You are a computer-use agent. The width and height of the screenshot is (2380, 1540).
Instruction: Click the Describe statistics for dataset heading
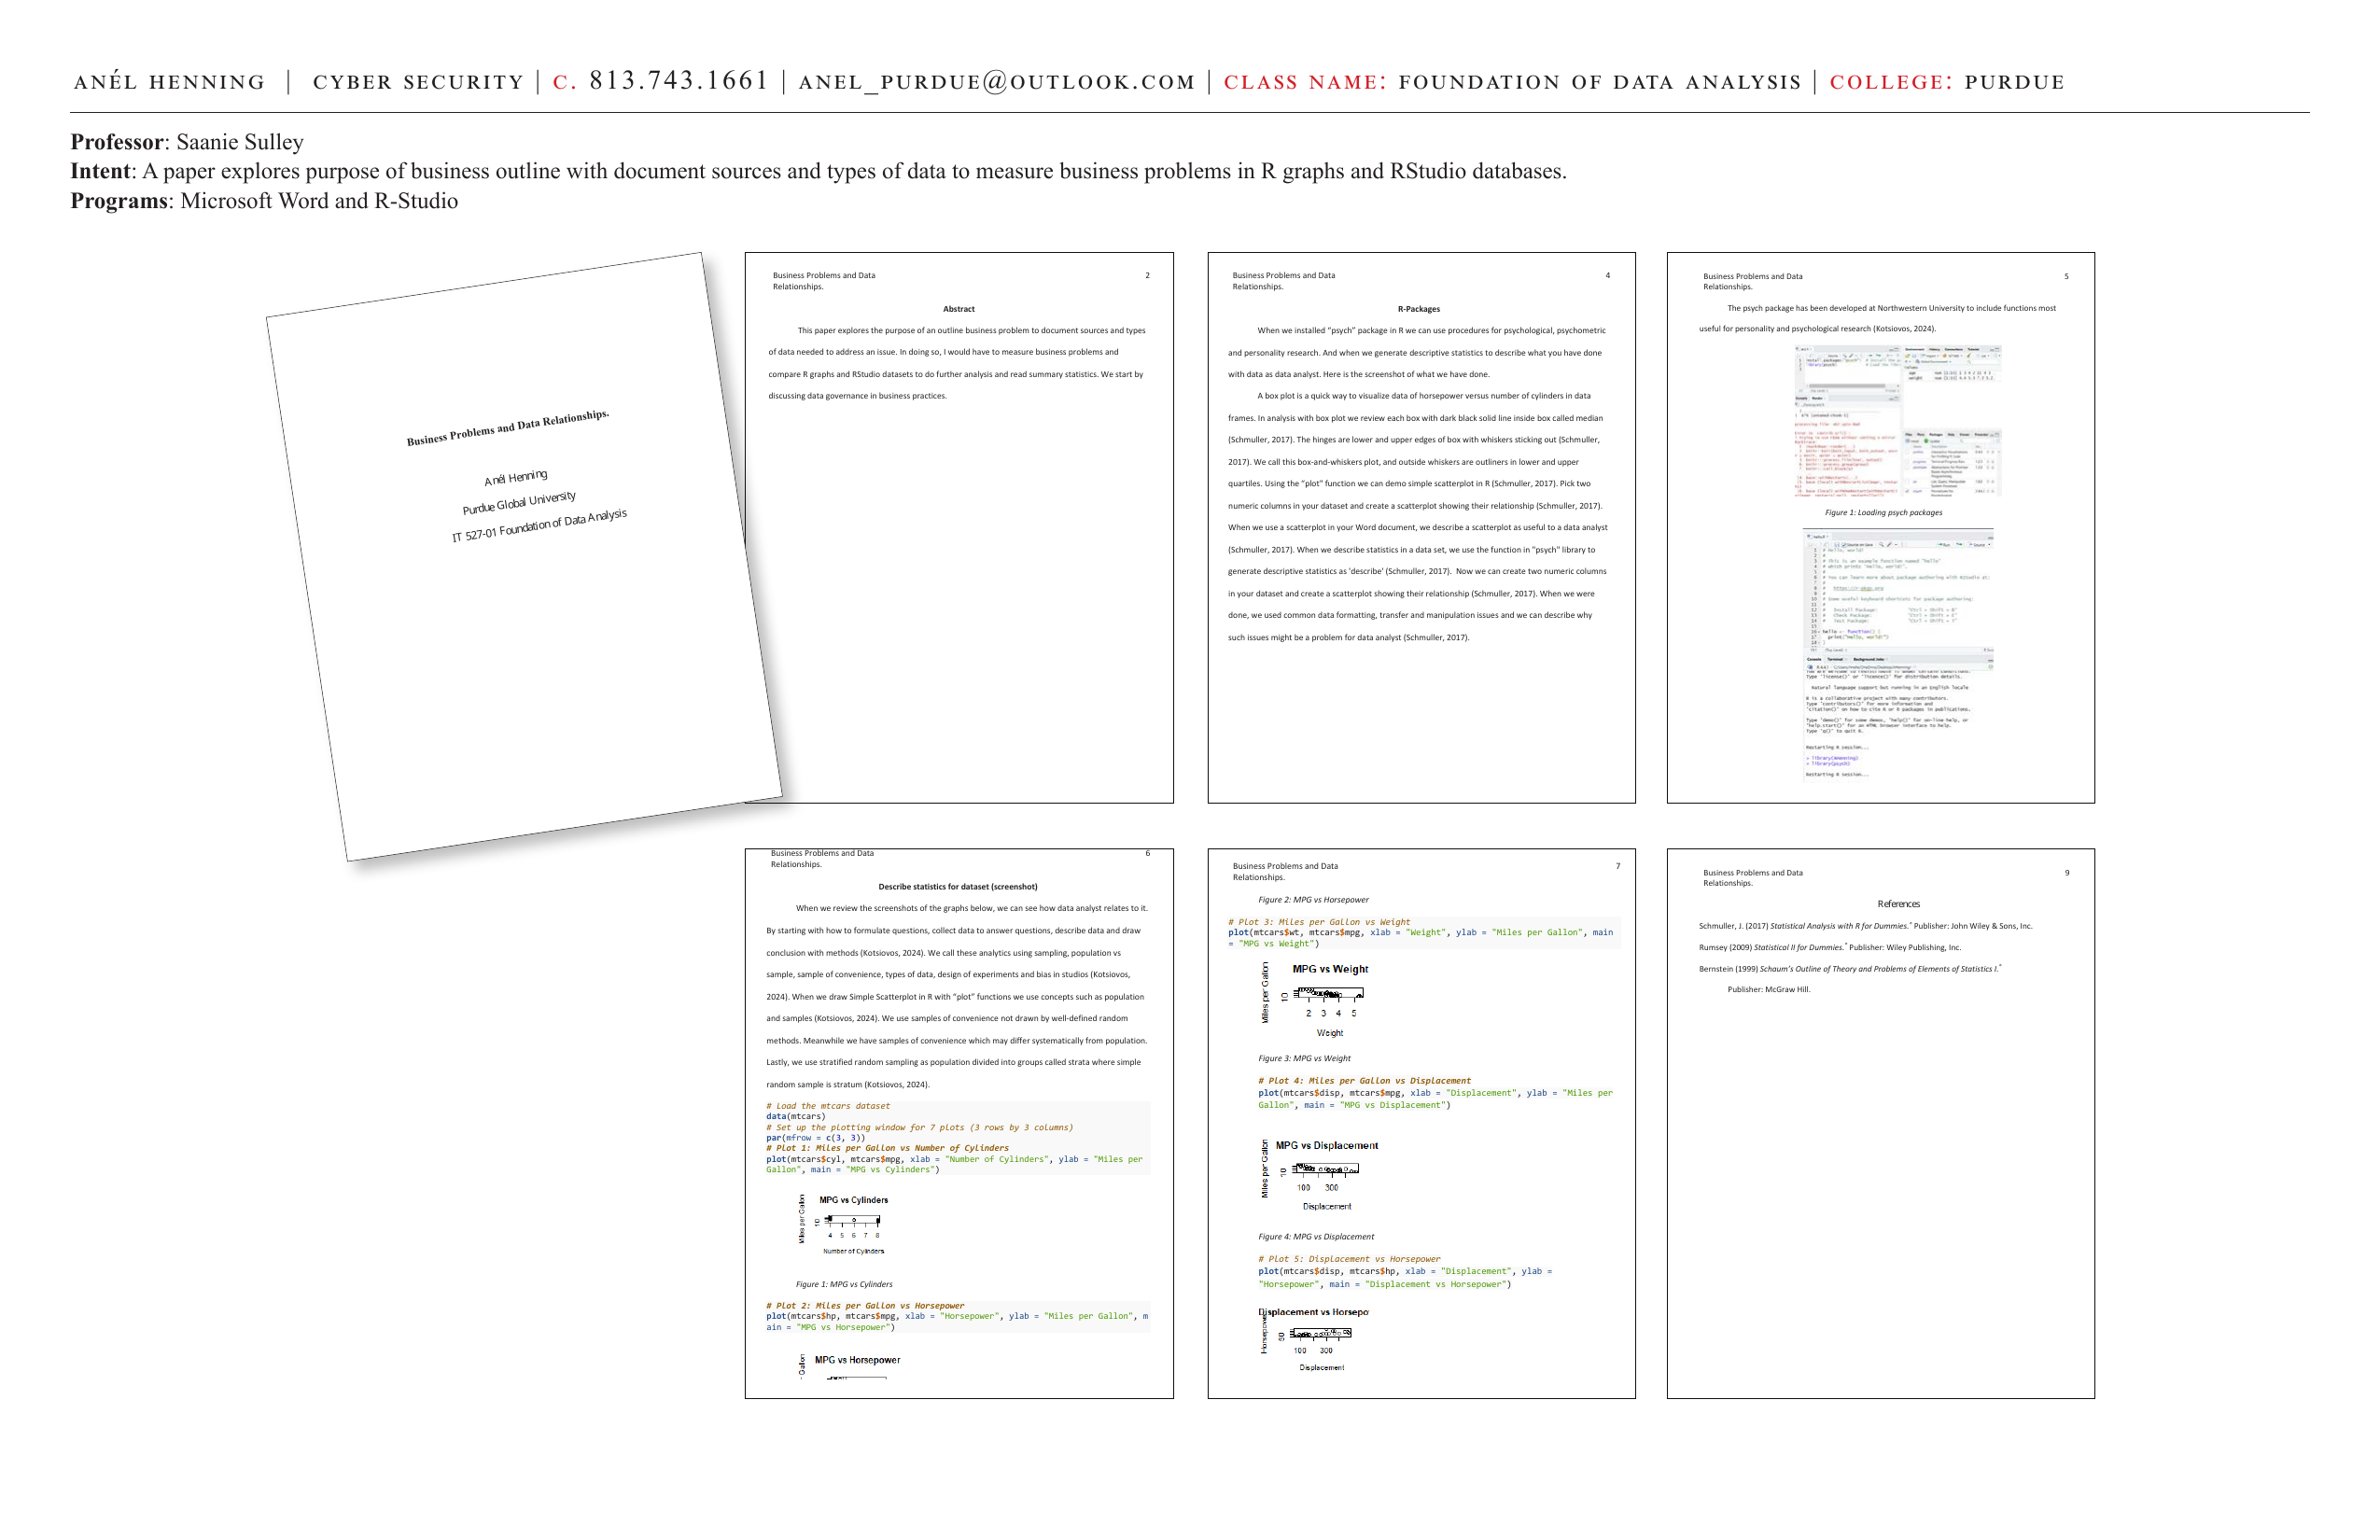(957, 887)
